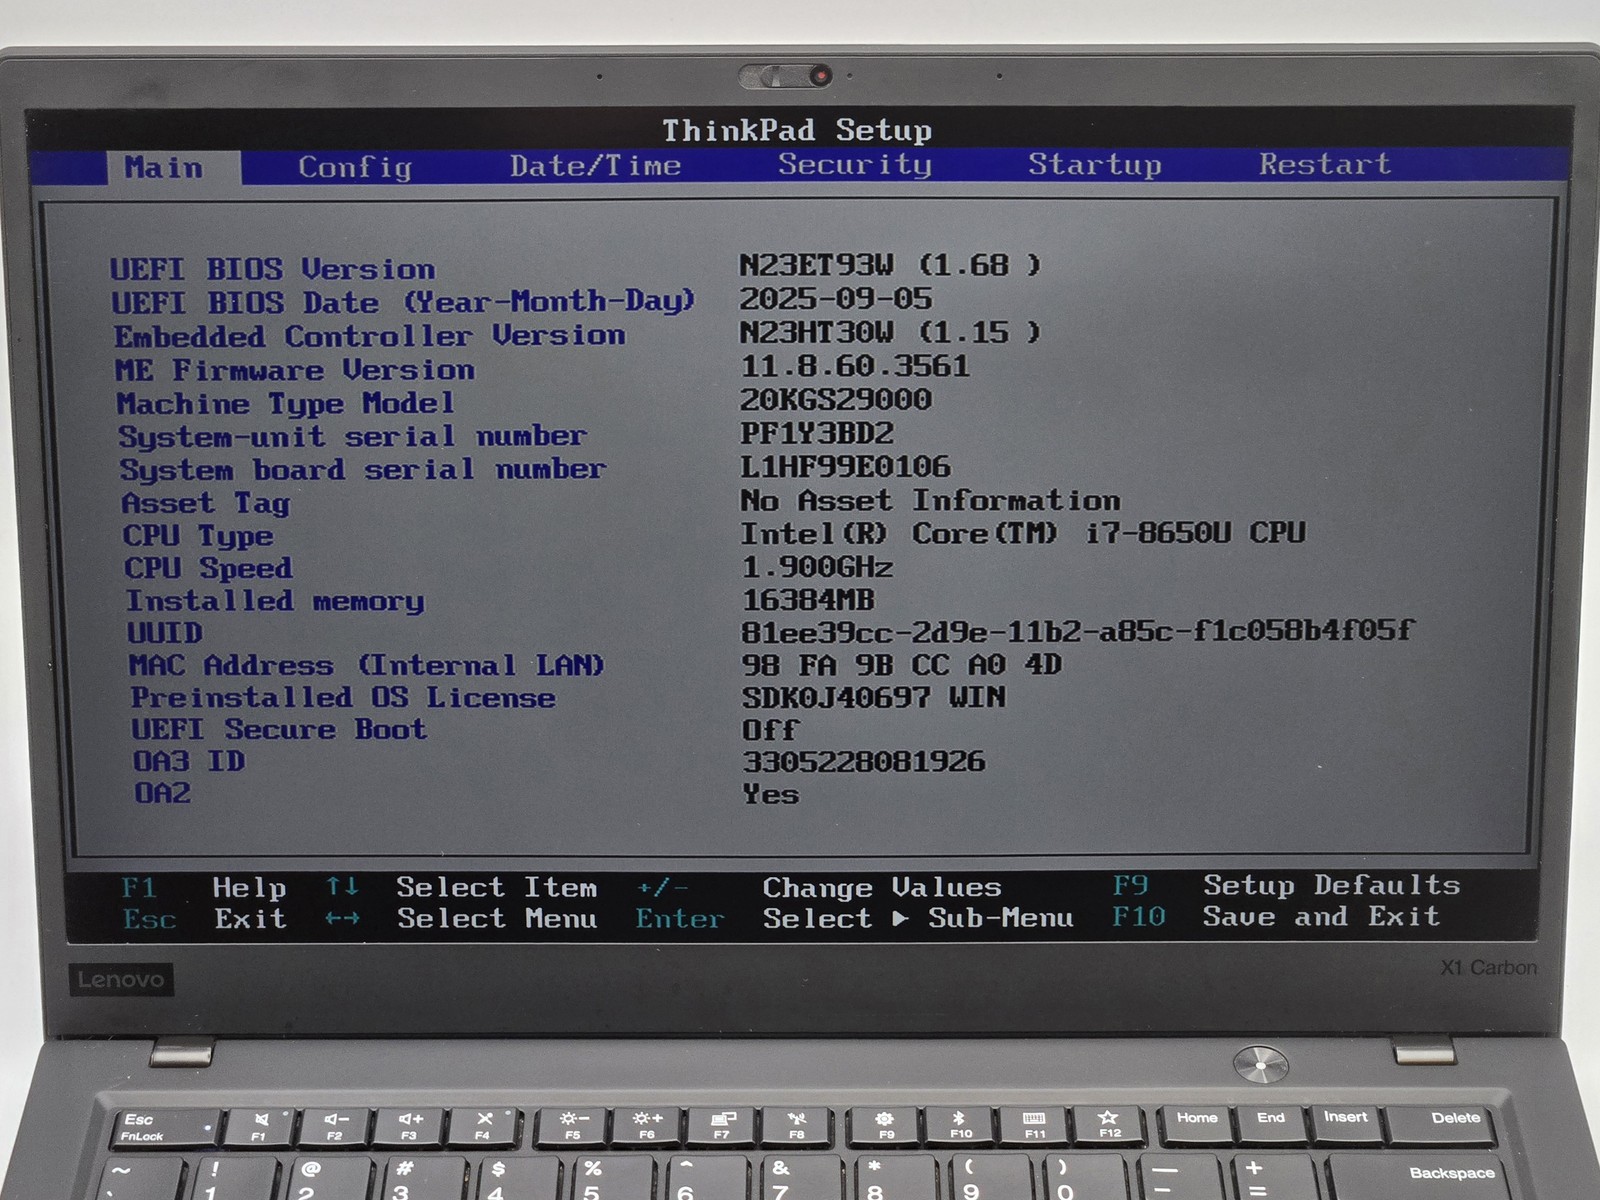This screenshot has width=1600, height=1200.
Task: Select the Embedded Controller Version label
Action: point(370,336)
